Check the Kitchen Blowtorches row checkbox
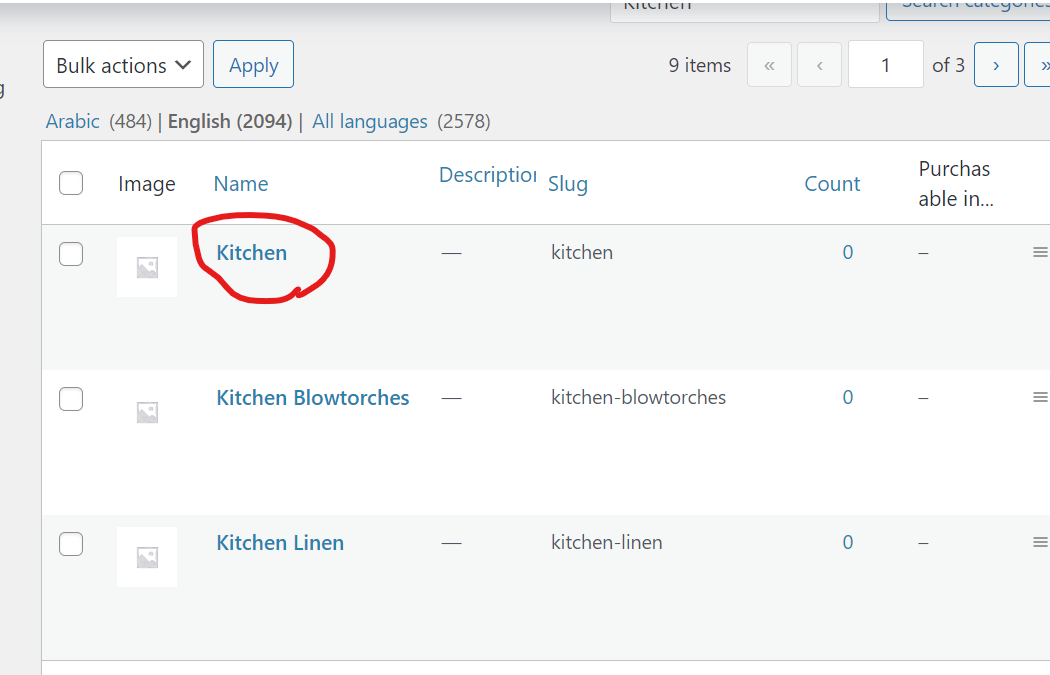This screenshot has width=1050, height=675. click(71, 398)
